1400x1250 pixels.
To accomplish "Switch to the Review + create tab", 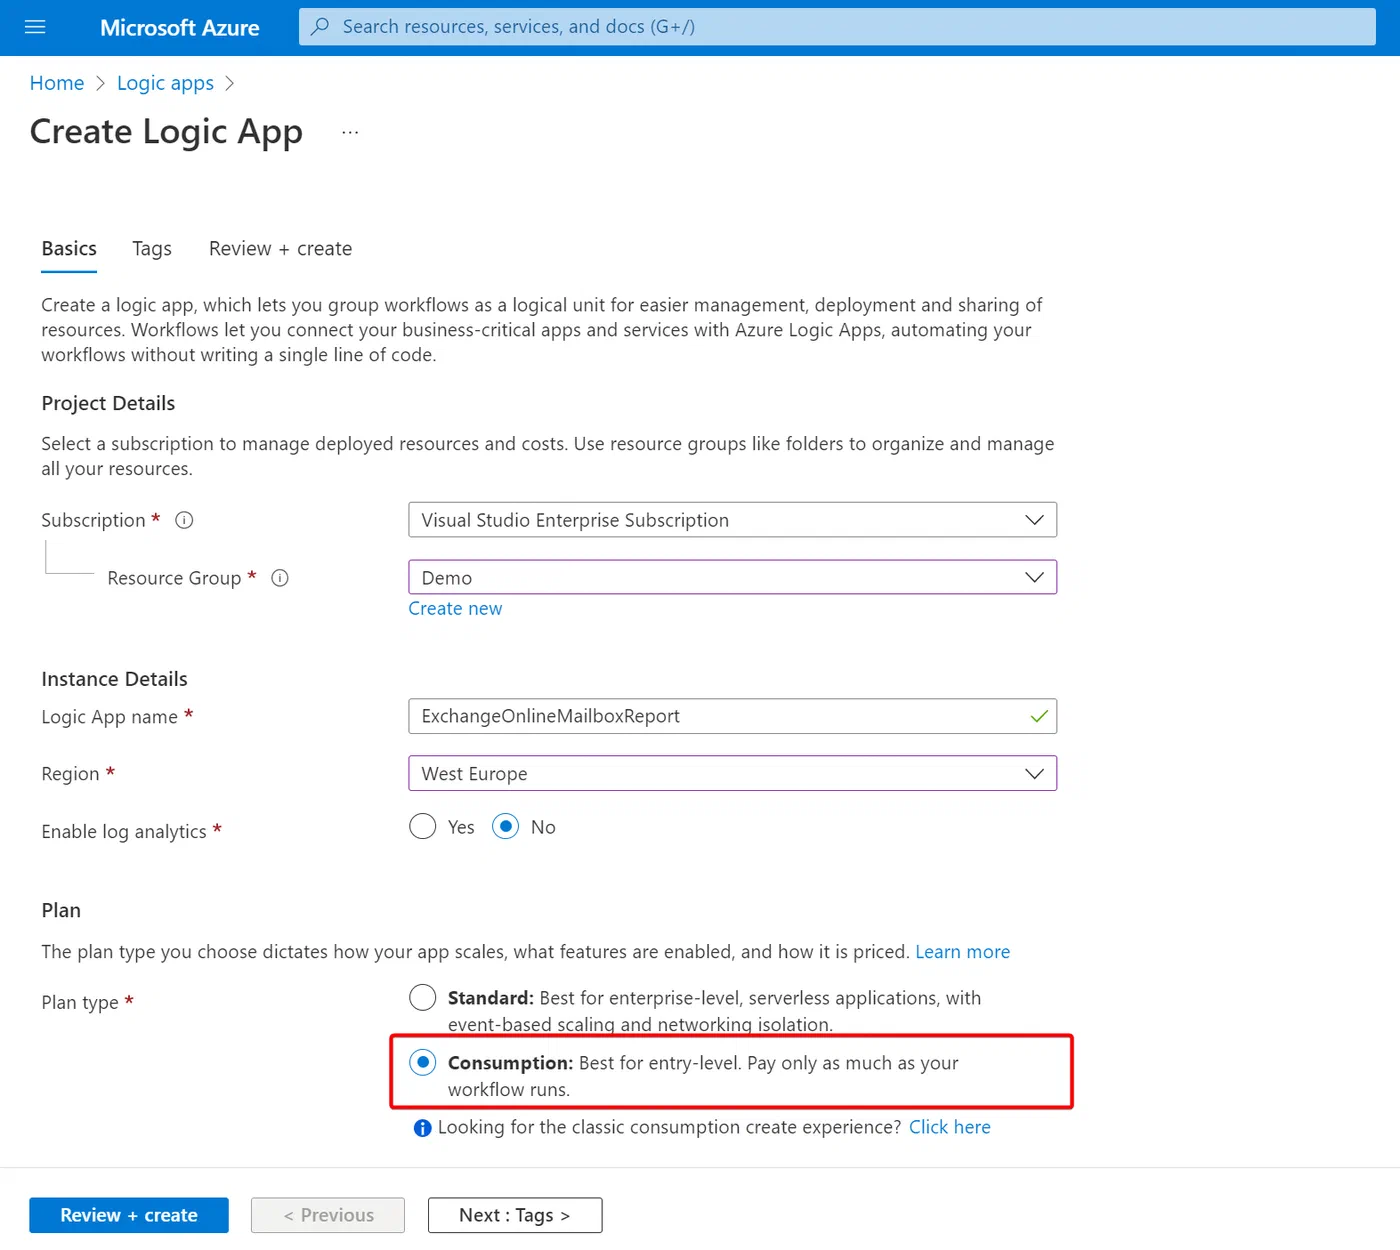I will pyautogui.click(x=280, y=249).
